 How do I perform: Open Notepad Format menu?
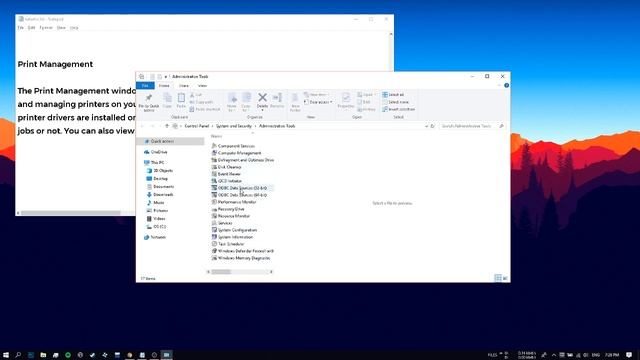(x=46, y=28)
